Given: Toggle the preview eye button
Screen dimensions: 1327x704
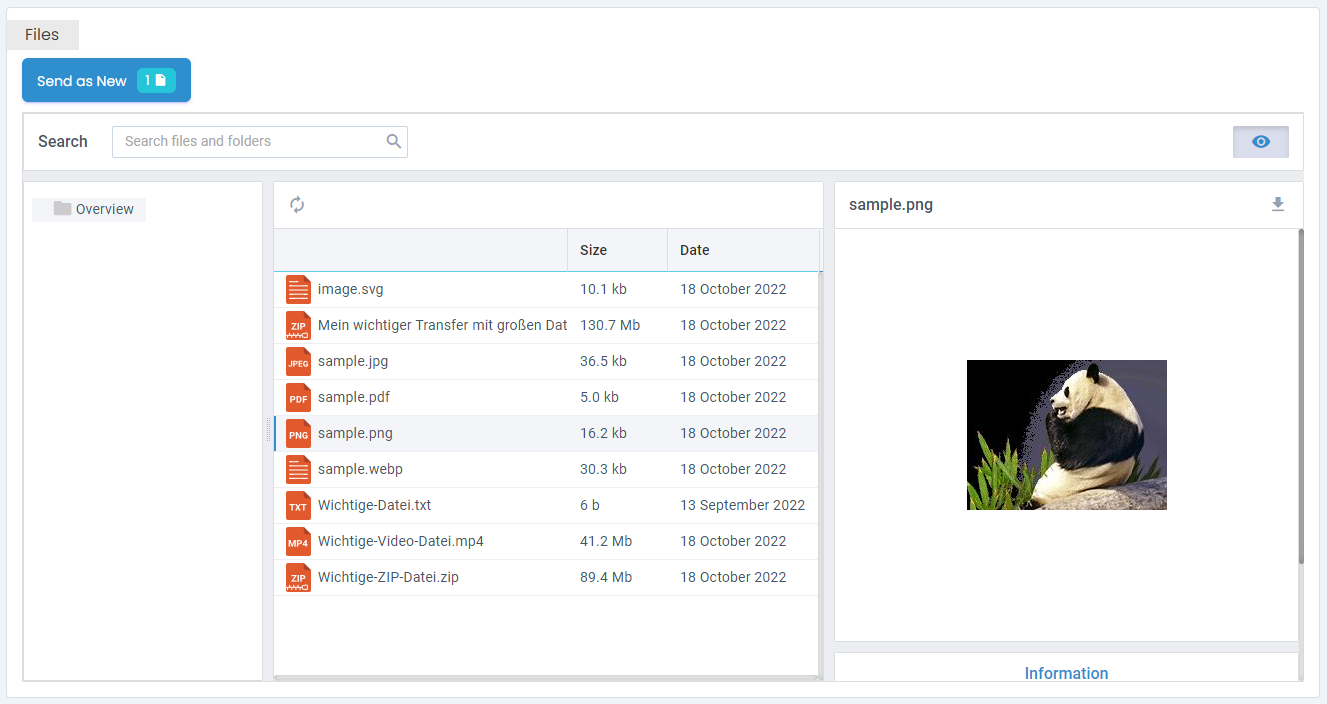Looking at the screenshot, I should coord(1260,141).
